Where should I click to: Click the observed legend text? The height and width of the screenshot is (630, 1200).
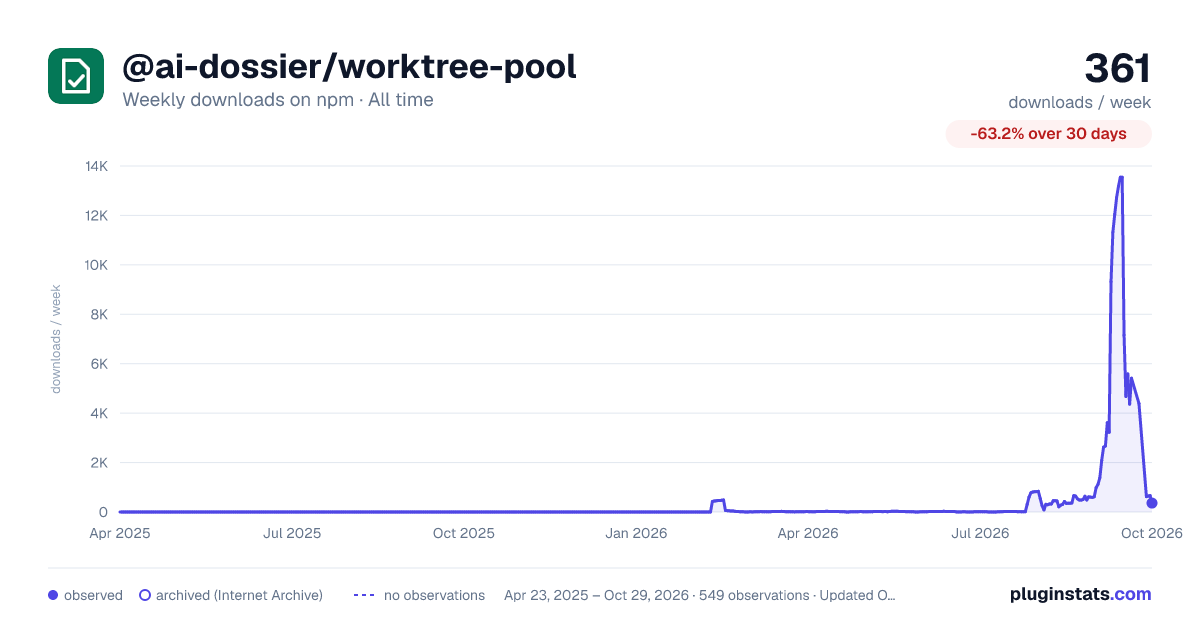pyautogui.click(x=93, y=595)
